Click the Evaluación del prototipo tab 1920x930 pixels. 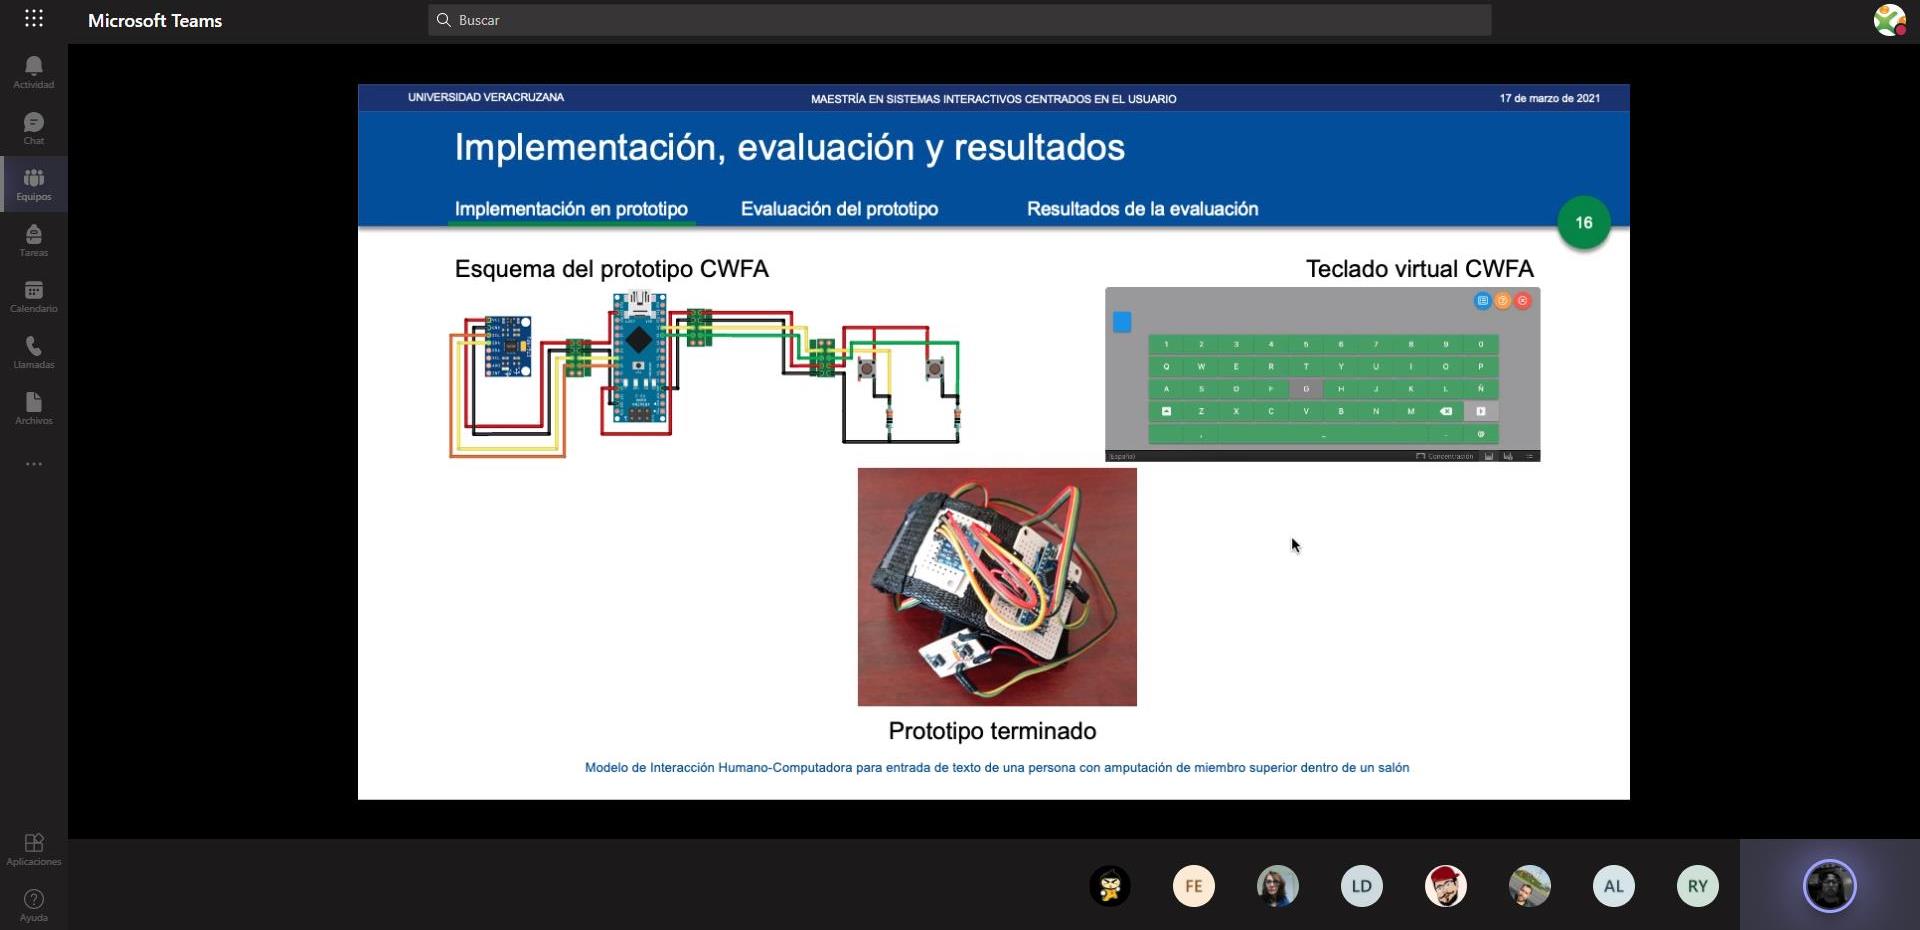tap(839, 209)
